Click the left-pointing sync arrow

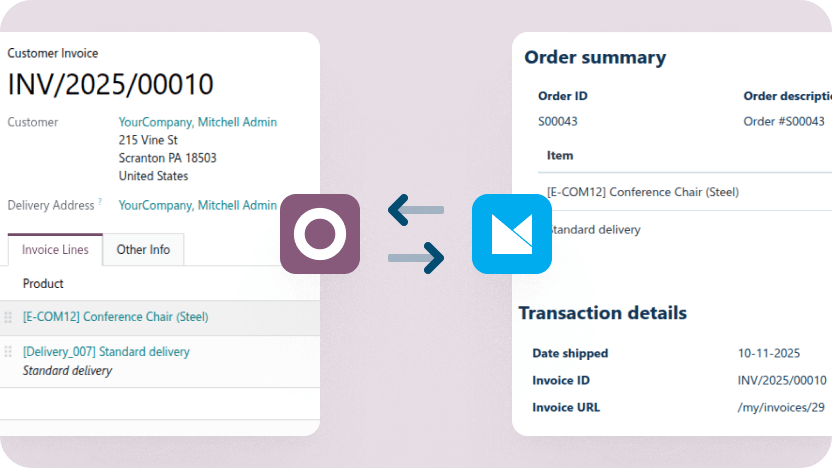415,210
